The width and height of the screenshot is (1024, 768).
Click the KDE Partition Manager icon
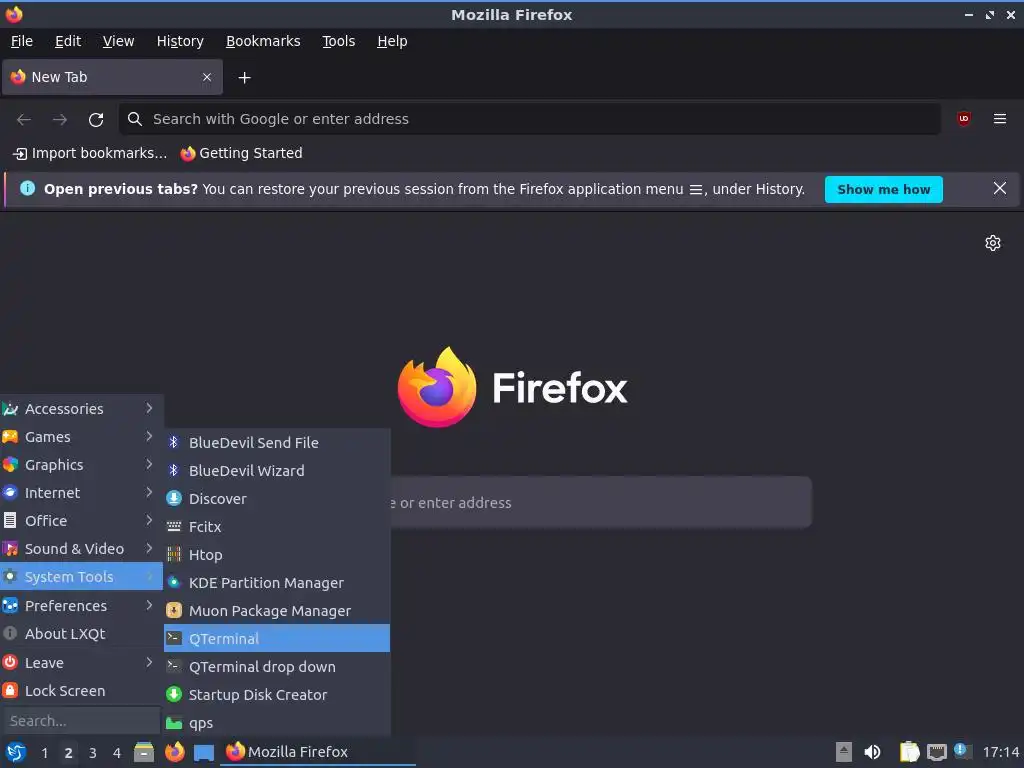[174, 583]
